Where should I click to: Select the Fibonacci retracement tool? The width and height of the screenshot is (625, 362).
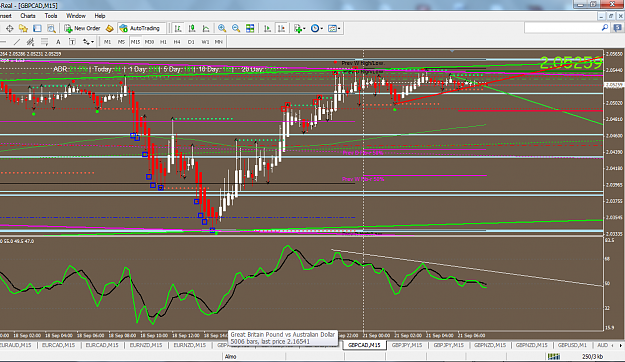point(44,42)
